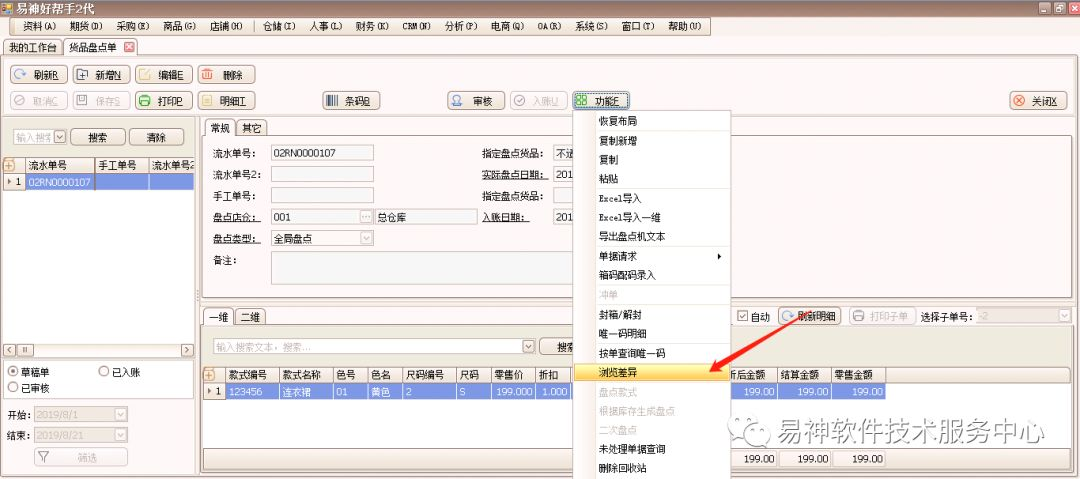This screenshot has height=479, width=1080.
Task: Click the 清除 button in search panel
Action: (157, 137)
